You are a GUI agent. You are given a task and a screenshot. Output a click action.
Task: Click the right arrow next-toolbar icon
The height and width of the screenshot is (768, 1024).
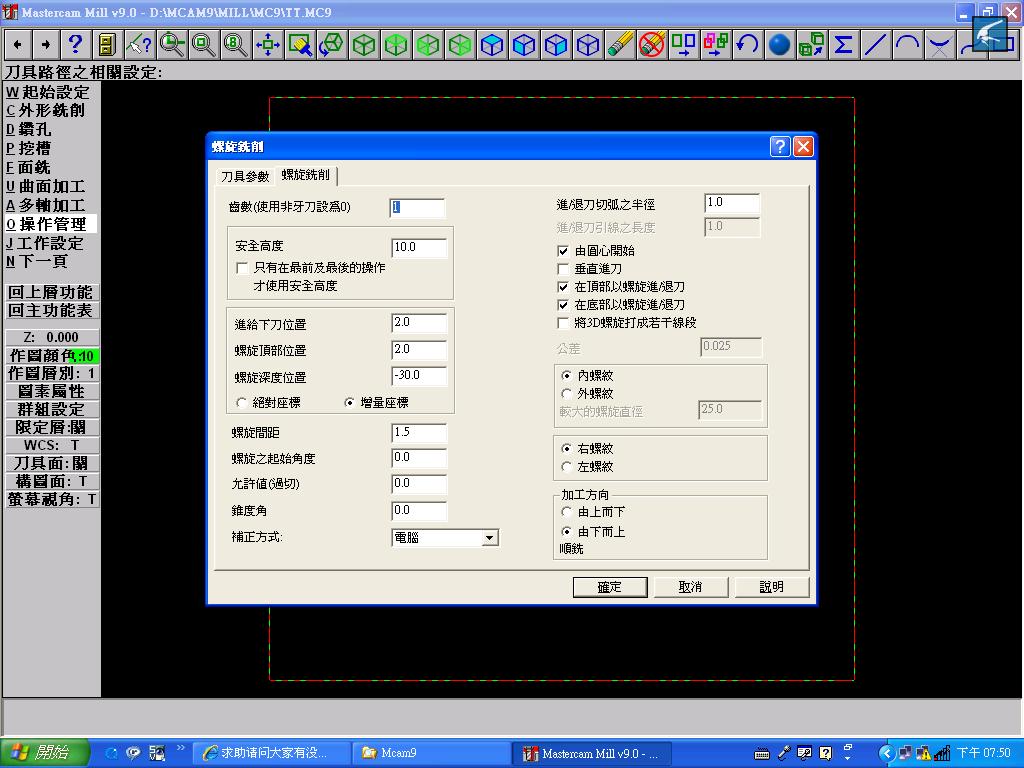[x=46, y=44]
